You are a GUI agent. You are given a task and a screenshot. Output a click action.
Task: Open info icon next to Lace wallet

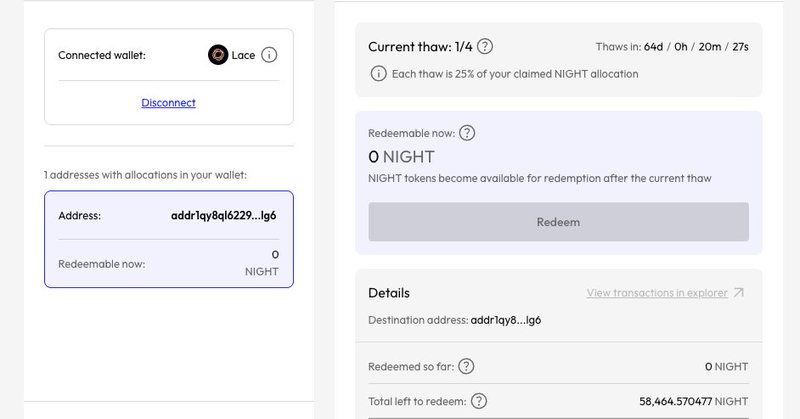pyautogui.click(x=269, y=56)
